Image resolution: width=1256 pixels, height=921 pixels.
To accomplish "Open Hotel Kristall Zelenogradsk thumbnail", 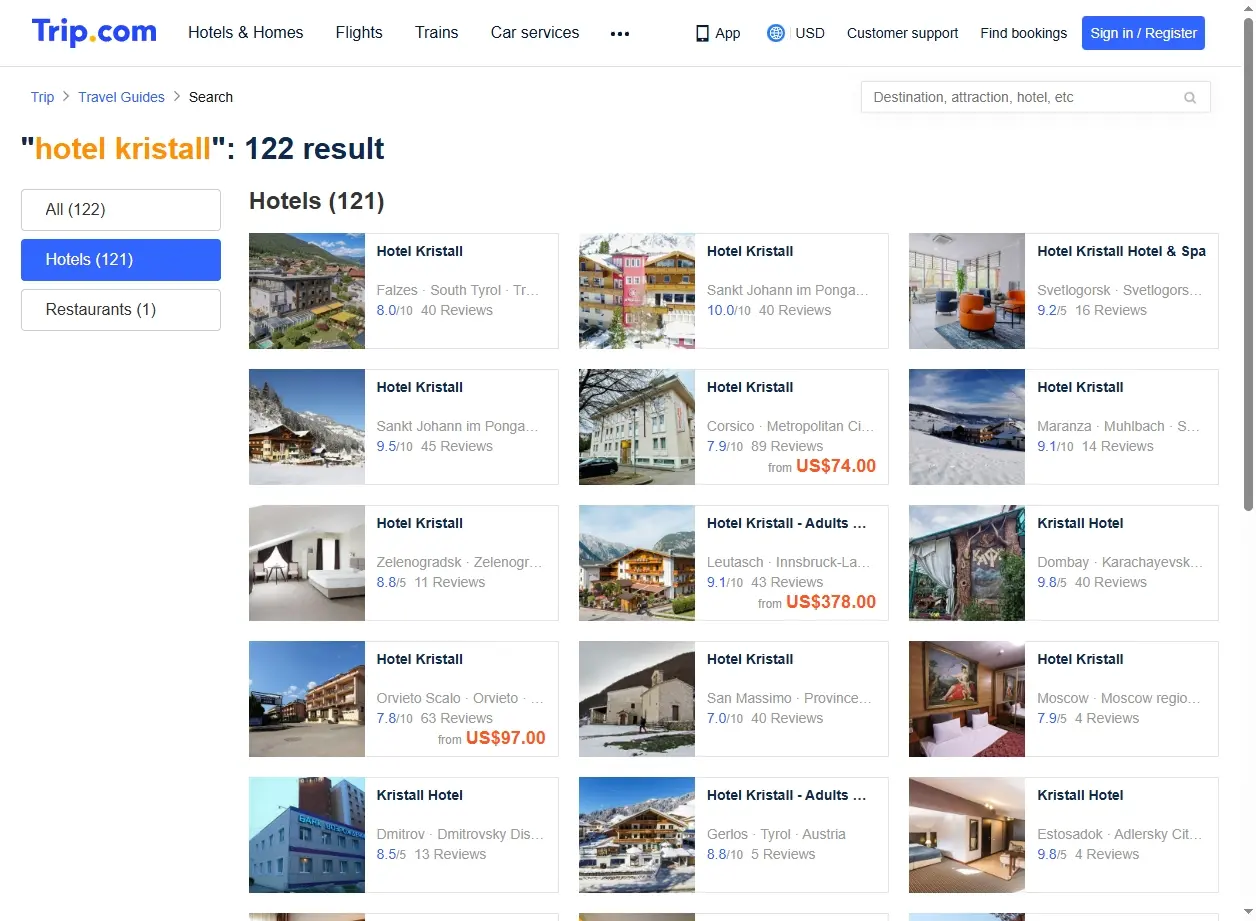I will pos(307,563).
